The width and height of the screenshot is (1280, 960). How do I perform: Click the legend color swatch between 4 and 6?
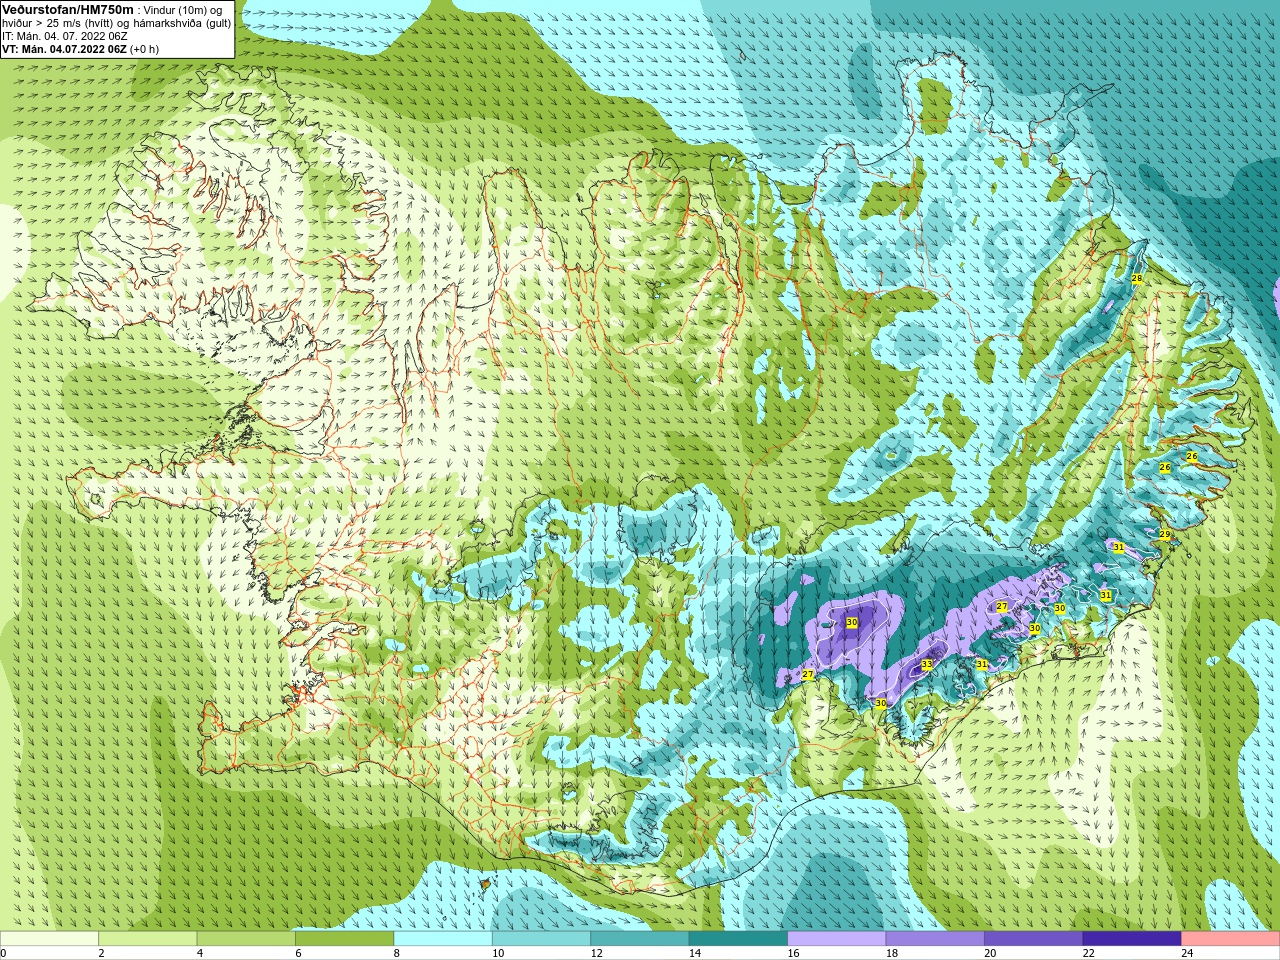tap(246, 939)
